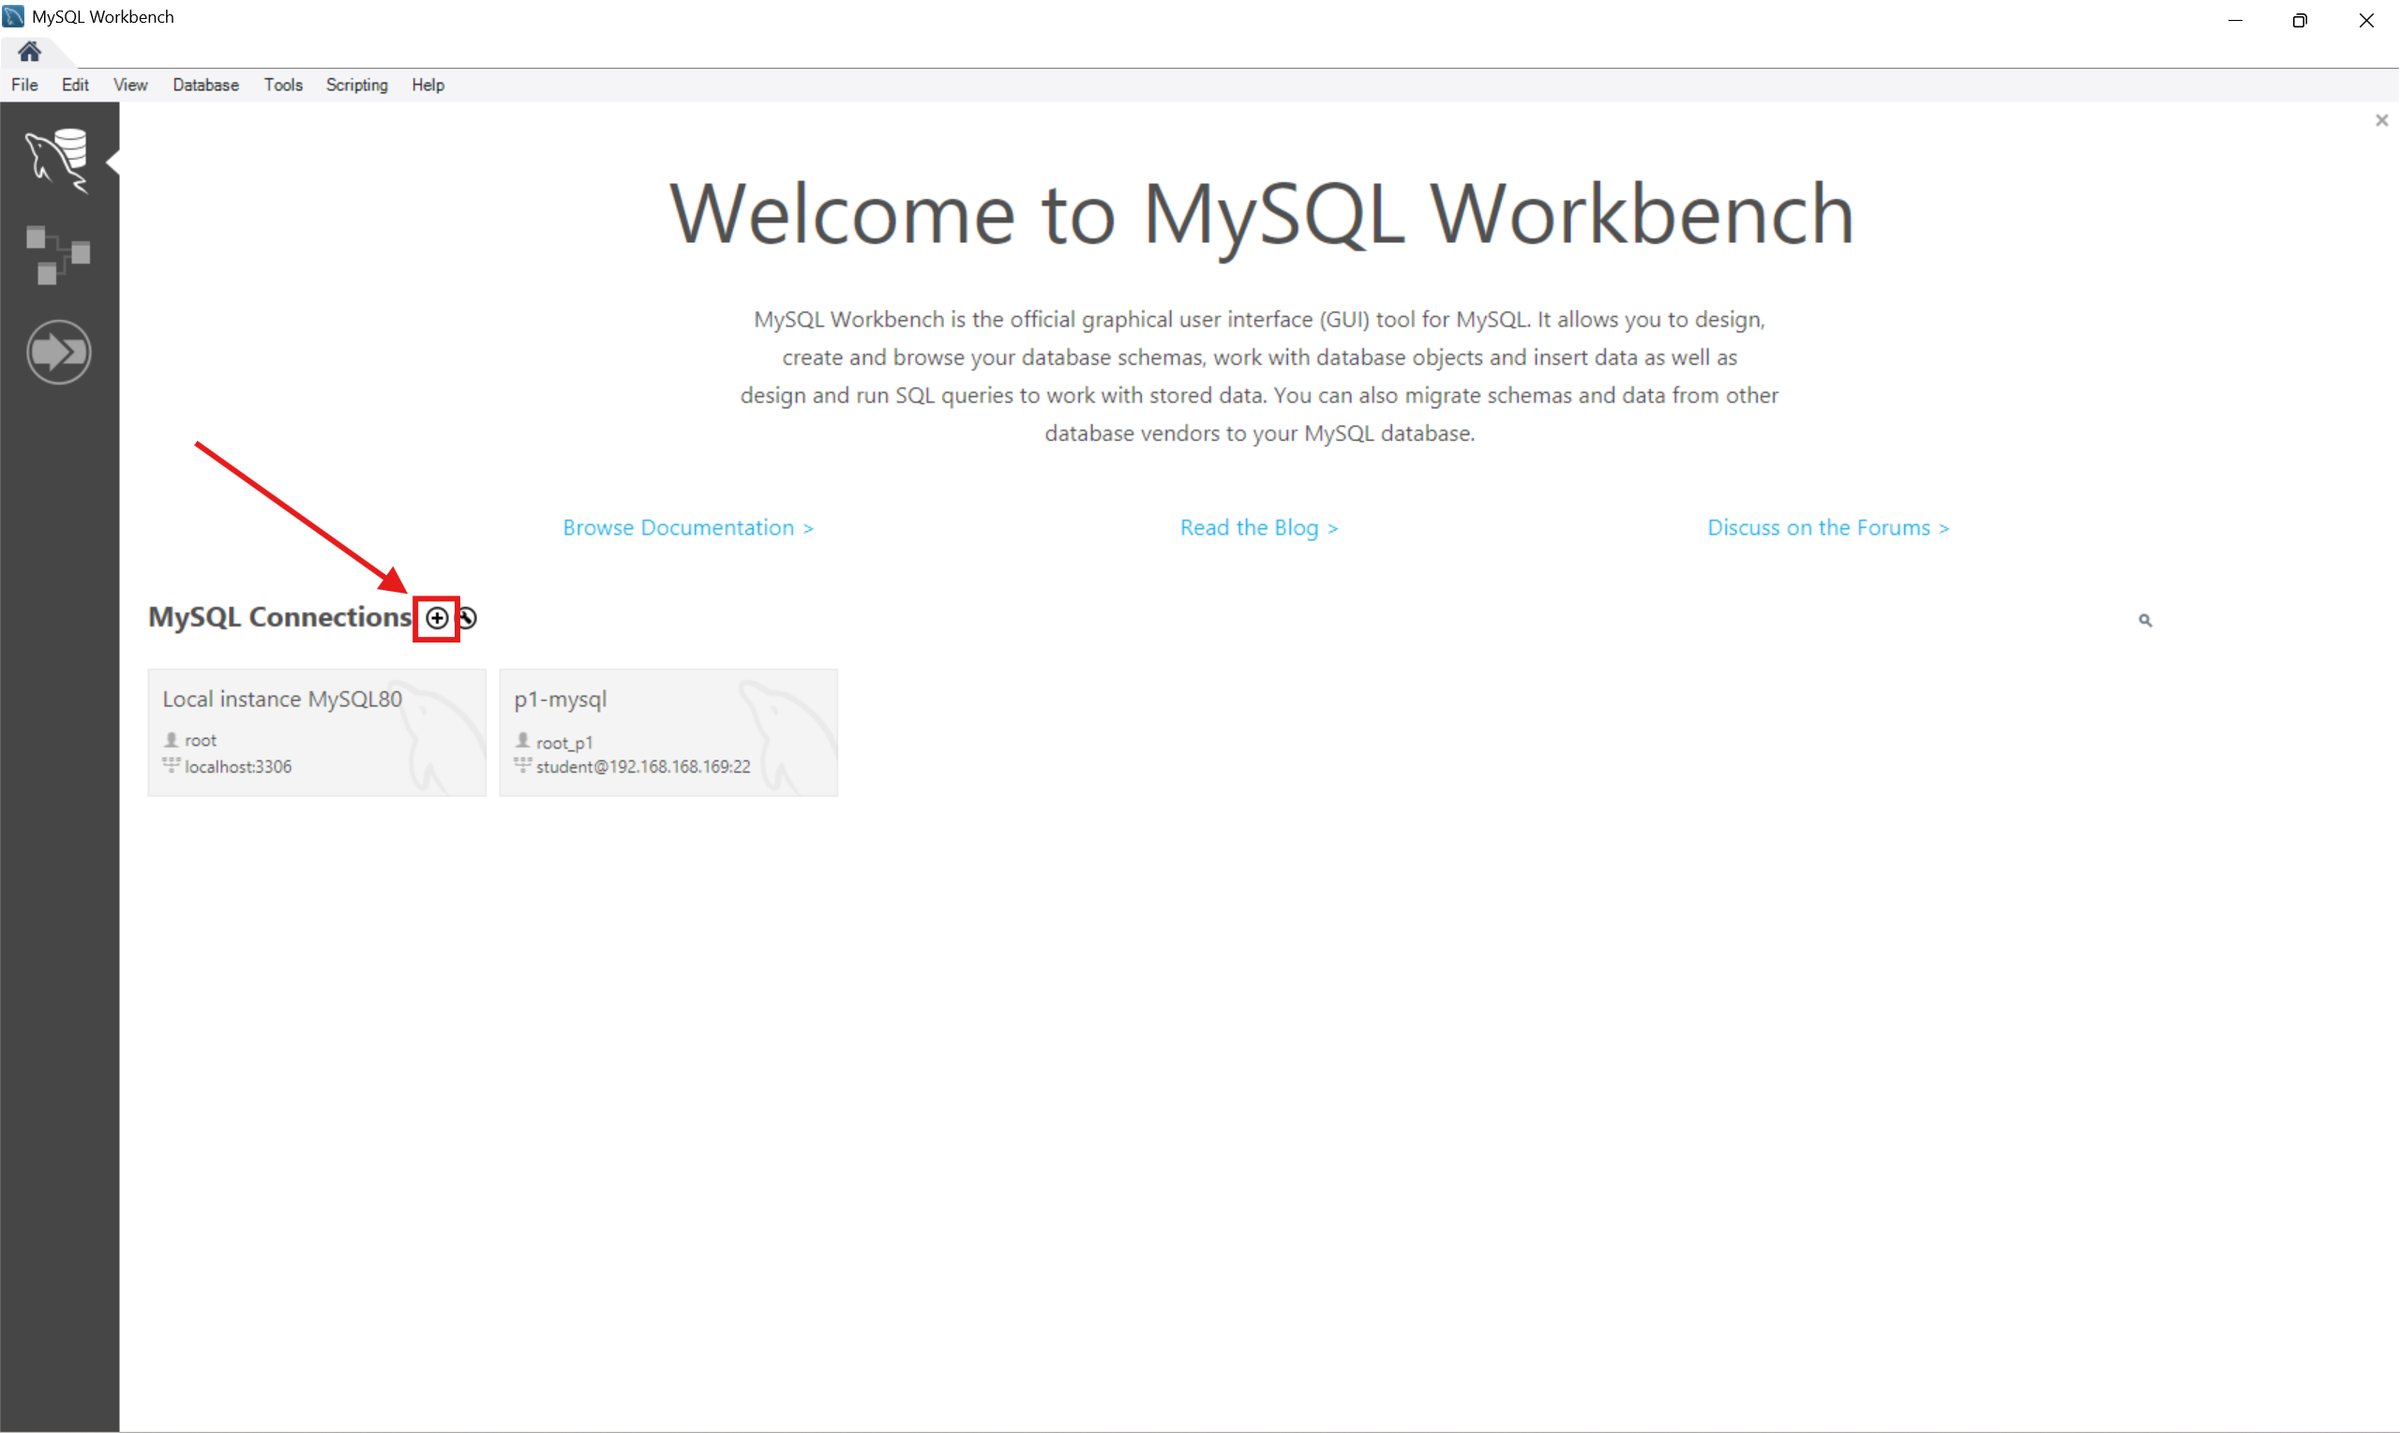Open the Home tab icon
The image size is (2400, 1433).
[29, 52]
